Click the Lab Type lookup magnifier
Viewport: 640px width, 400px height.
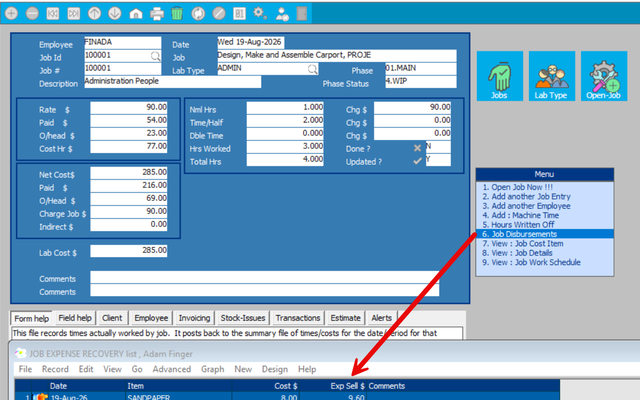click(x=312, y=69)
